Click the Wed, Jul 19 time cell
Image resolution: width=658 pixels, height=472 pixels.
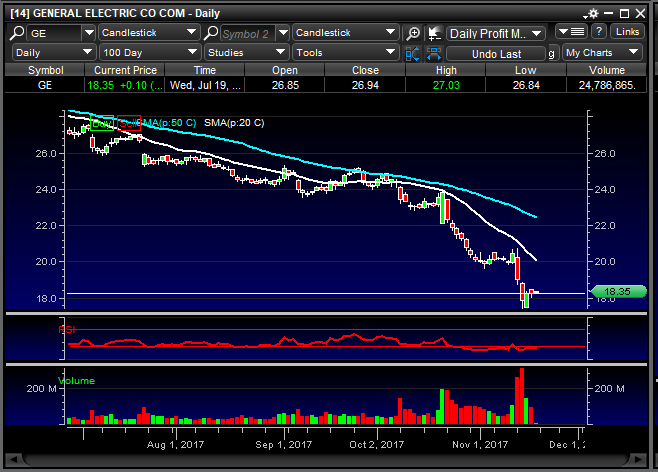click(x=205, y=85)
